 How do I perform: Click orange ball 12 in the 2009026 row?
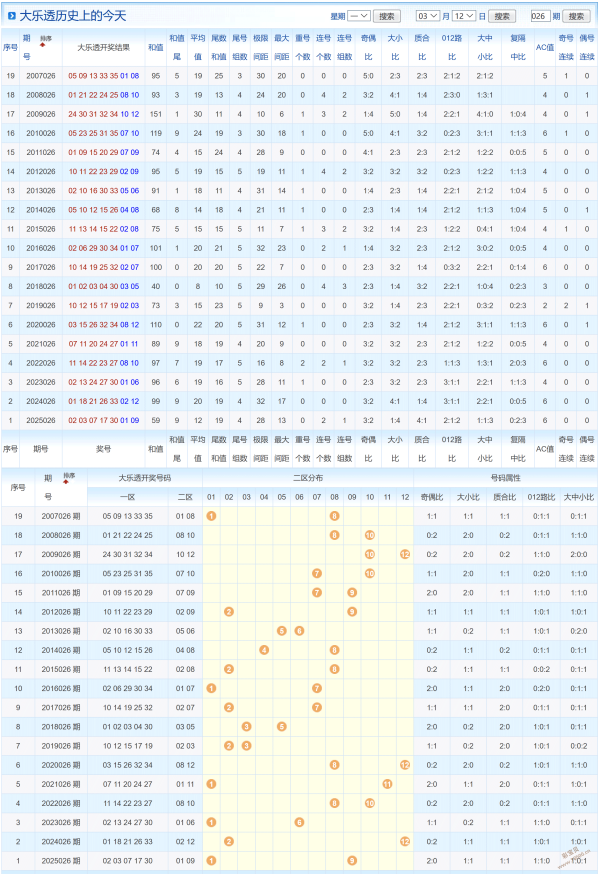click(x=404, y=554)
